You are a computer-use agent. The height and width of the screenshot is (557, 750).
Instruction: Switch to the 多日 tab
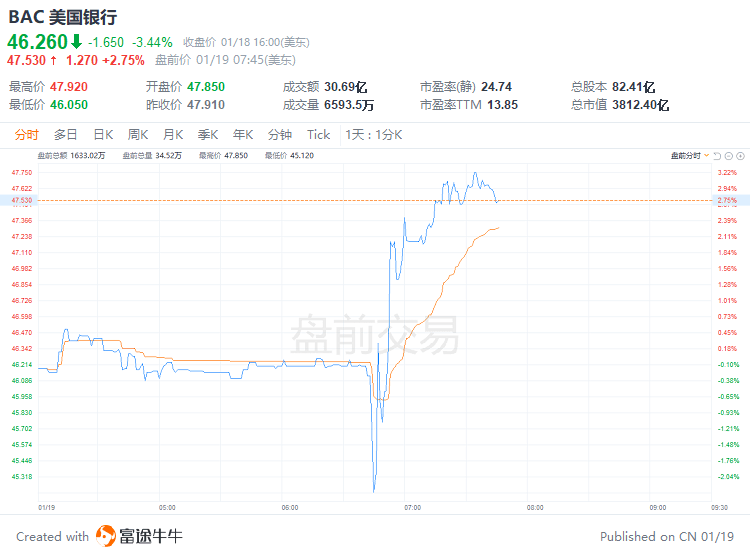(65, 135)
